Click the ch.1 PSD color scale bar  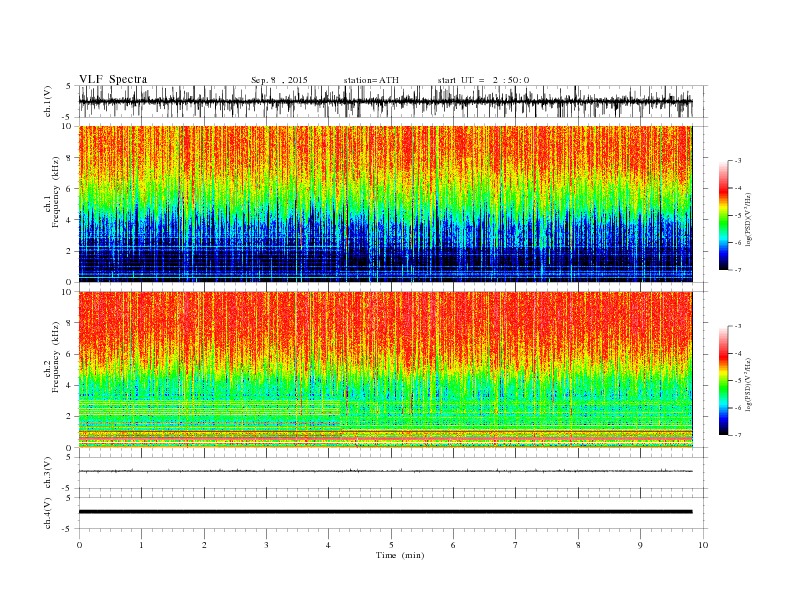(723, 215)
